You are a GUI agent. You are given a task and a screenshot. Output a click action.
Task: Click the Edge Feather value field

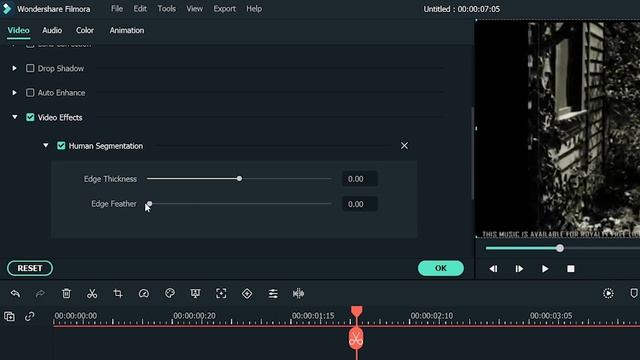tap(360, 204)
